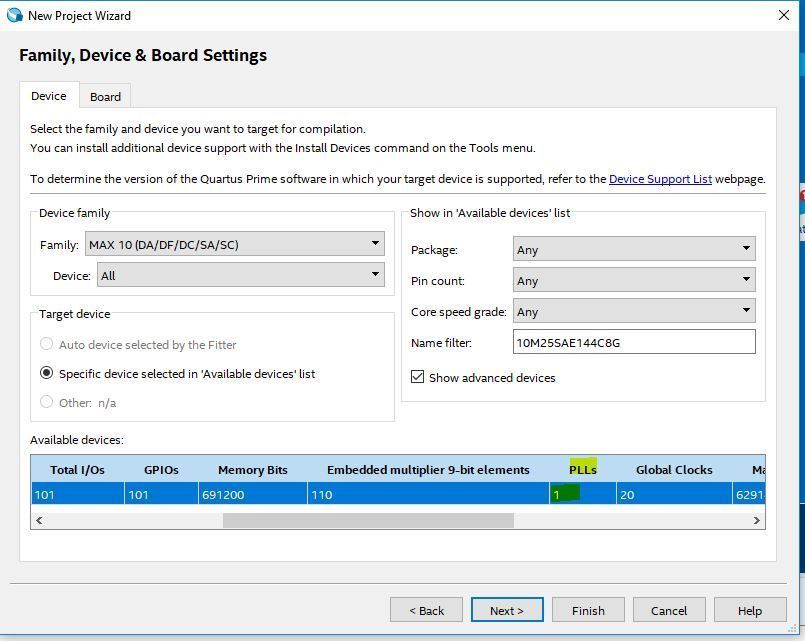Select Specific device in Available devices list
This screenshot has height=641, width=805.
click(47, 373)
